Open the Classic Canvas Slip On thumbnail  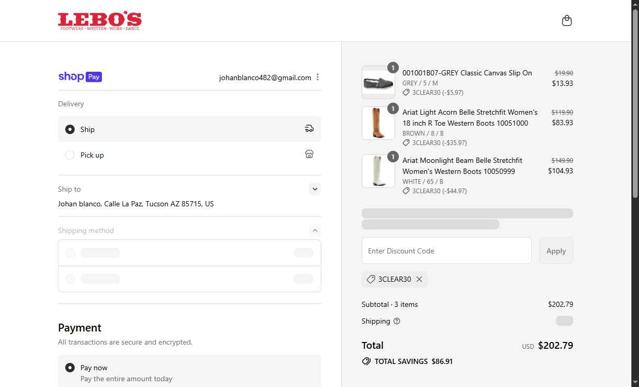[x=378, y=82]
